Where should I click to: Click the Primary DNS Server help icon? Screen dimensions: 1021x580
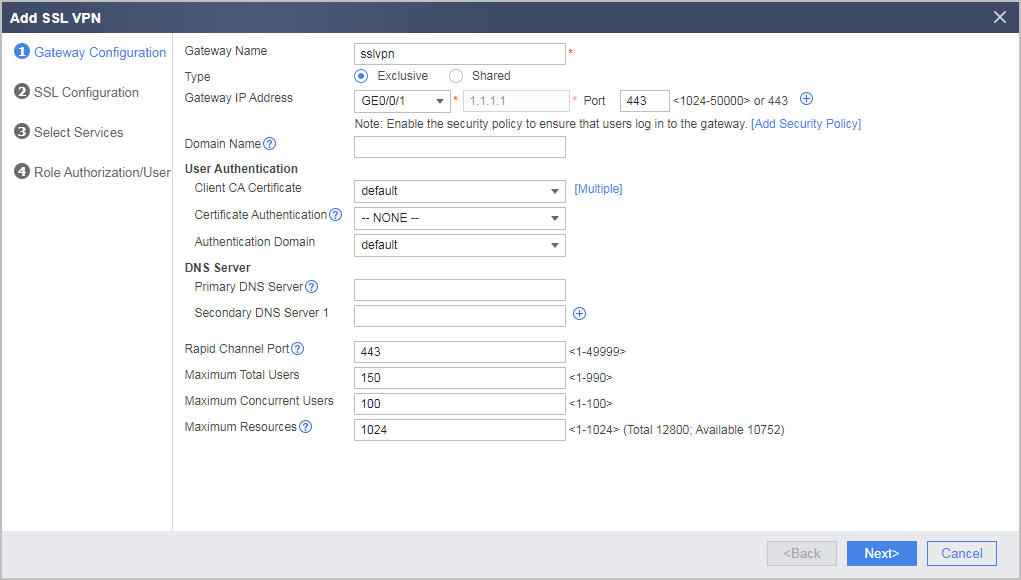312,287
